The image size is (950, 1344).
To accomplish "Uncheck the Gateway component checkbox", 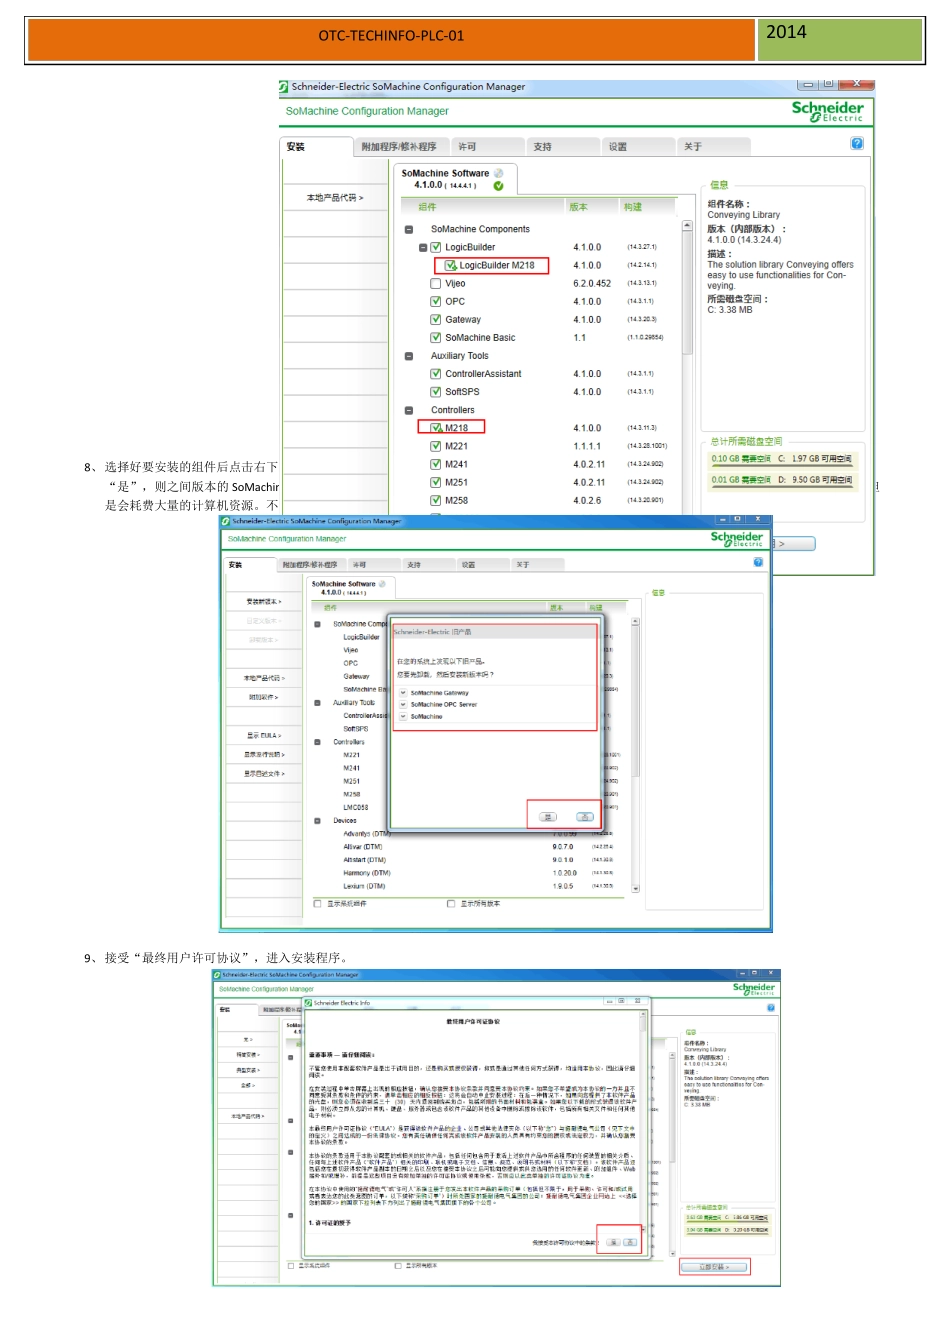I will pos(436,320).
